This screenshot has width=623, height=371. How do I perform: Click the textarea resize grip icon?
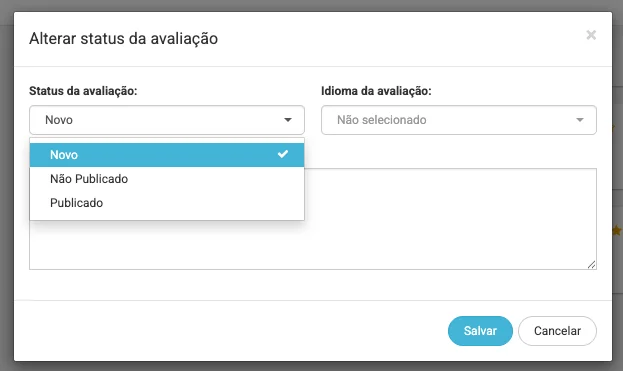(591, 265)
